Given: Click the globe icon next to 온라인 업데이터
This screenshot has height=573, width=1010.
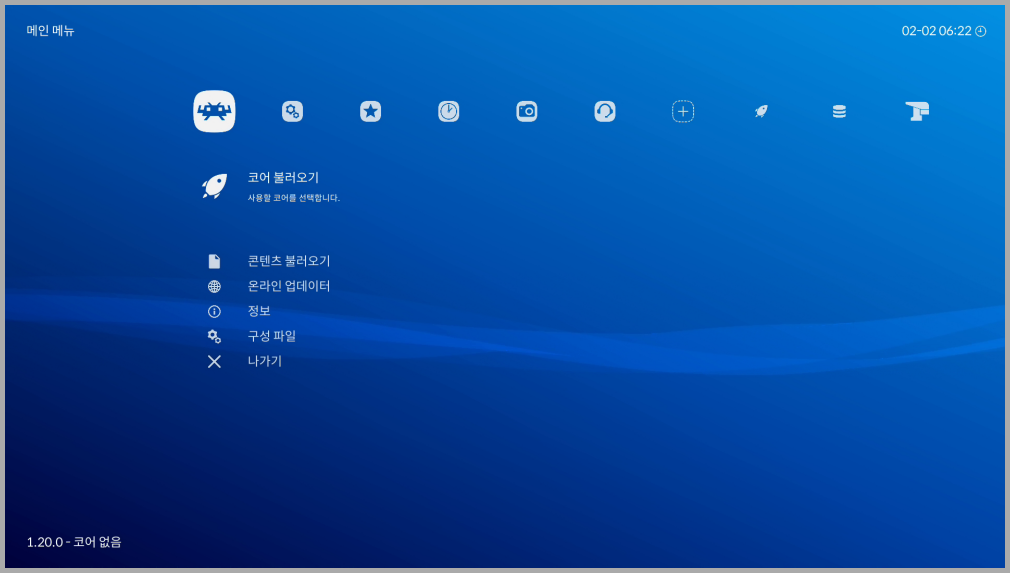Looking at the screenshot, I should pos(214,286).
